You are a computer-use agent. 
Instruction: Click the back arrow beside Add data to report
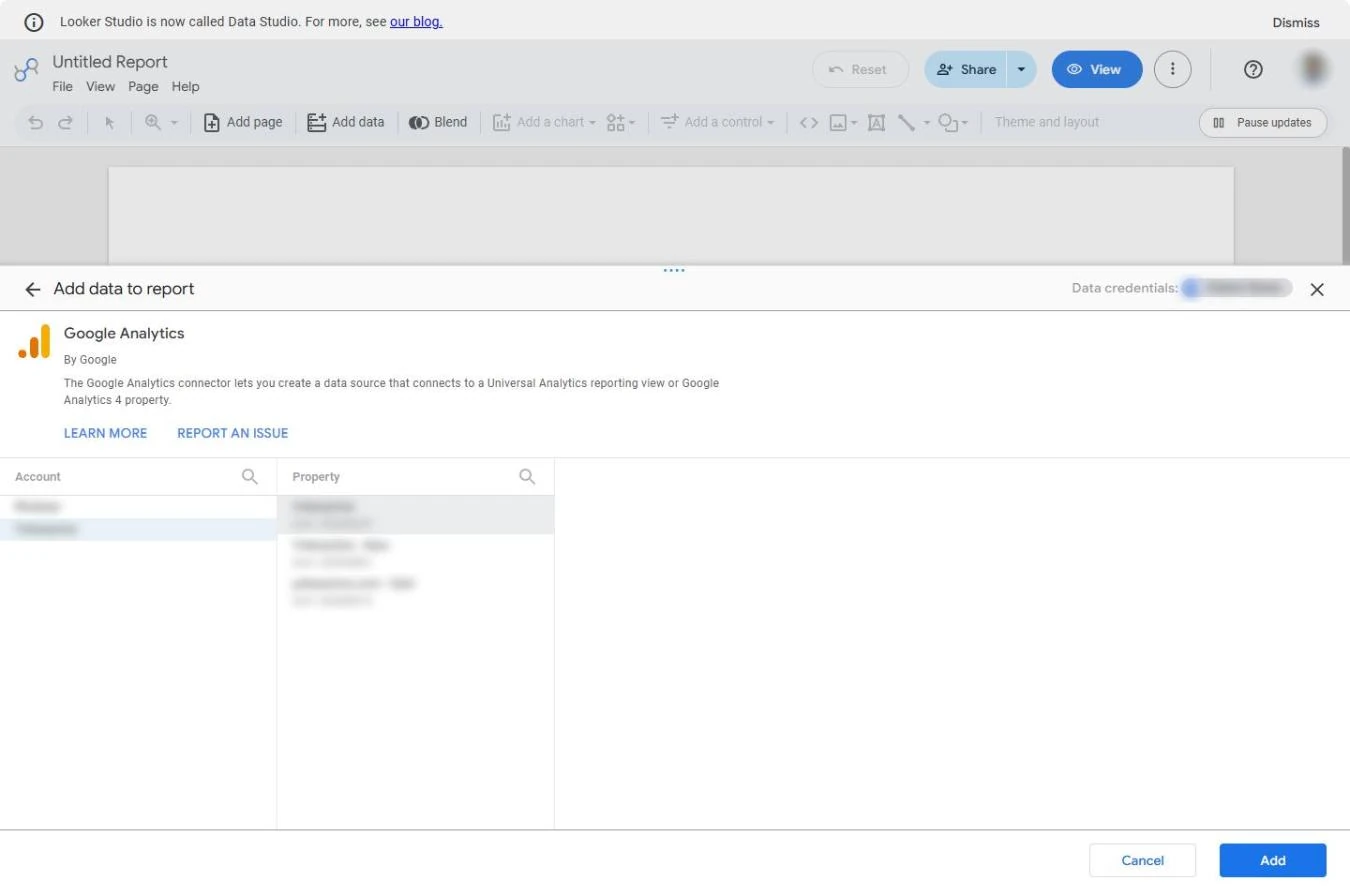tap(33, 289)
